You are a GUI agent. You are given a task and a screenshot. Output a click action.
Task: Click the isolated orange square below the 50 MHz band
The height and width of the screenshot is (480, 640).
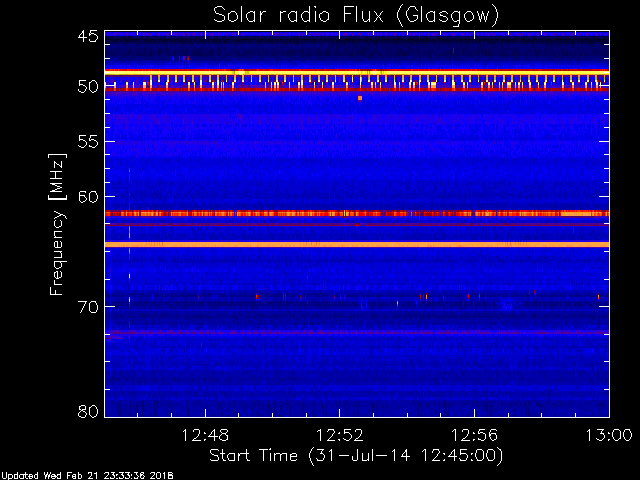360,98
